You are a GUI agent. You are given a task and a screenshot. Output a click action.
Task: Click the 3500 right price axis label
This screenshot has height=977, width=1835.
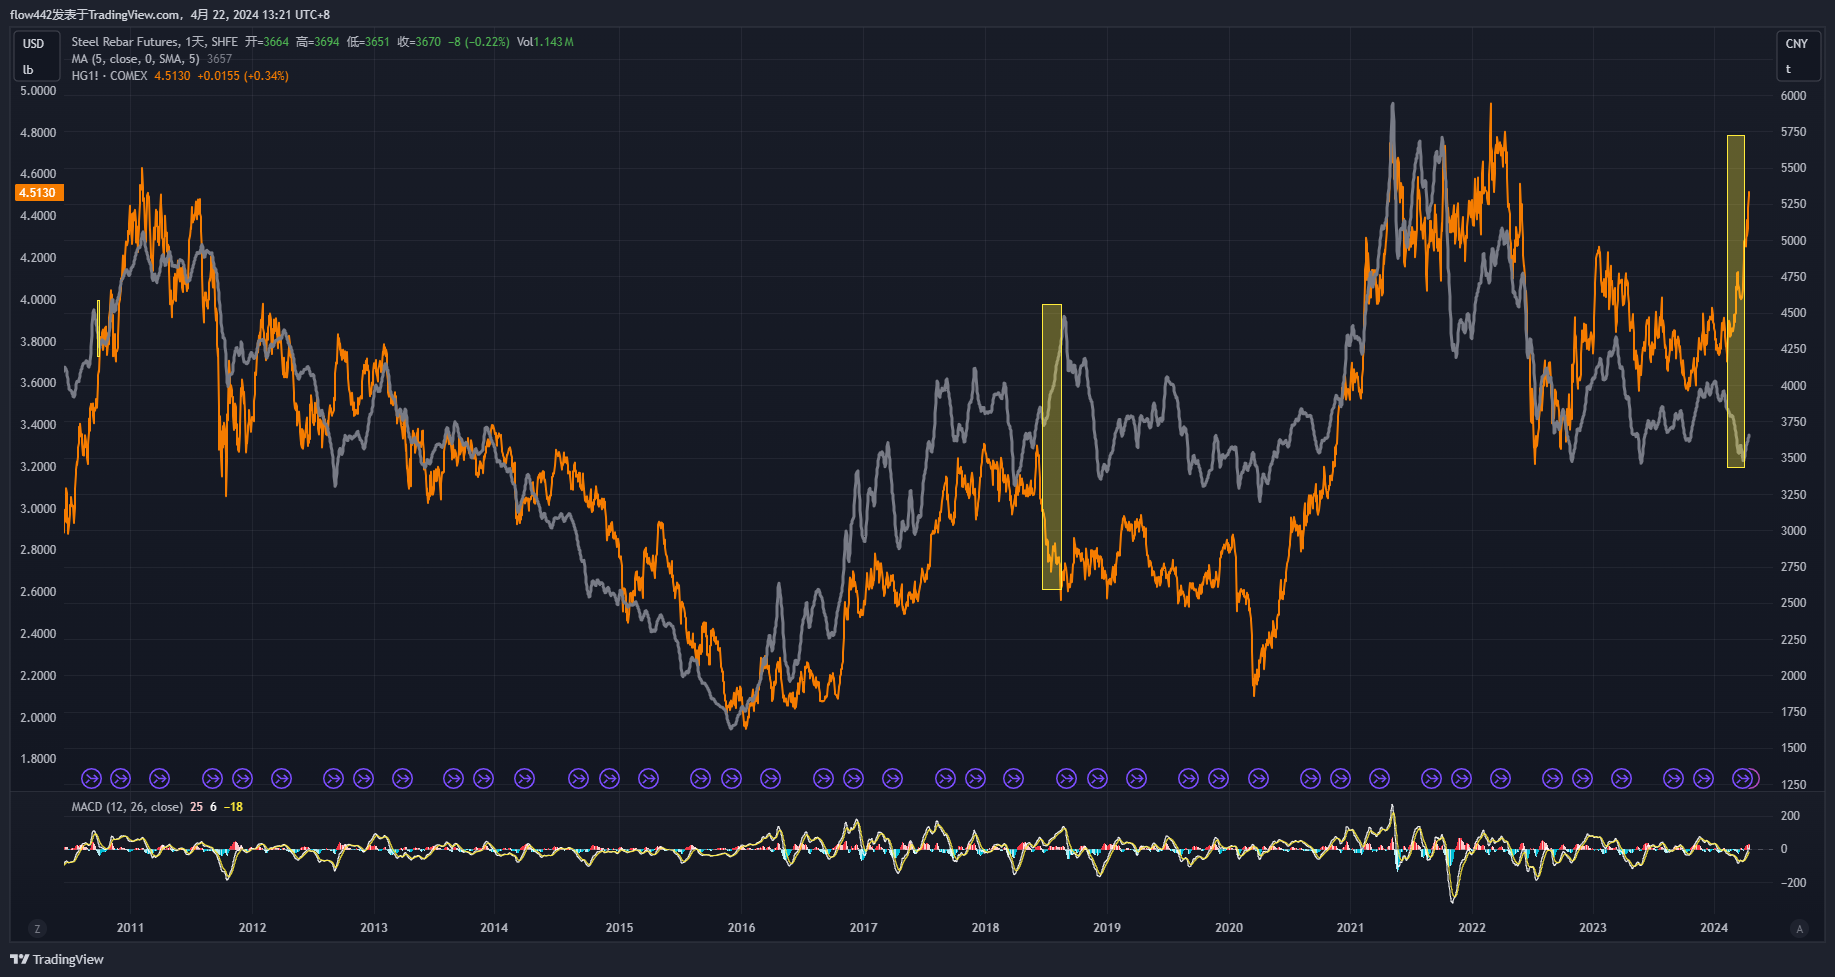coord(1794,458)
